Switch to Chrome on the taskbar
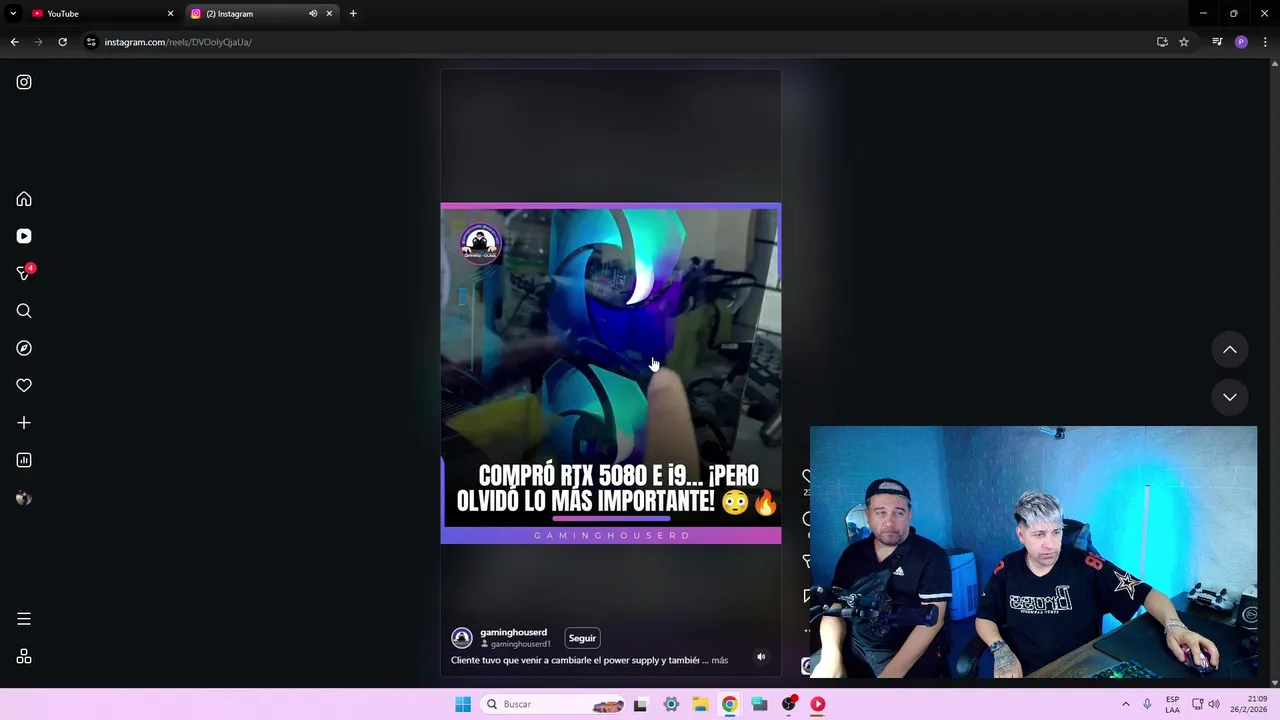Viewport: 1280px width, 720px height. (730, 704)
